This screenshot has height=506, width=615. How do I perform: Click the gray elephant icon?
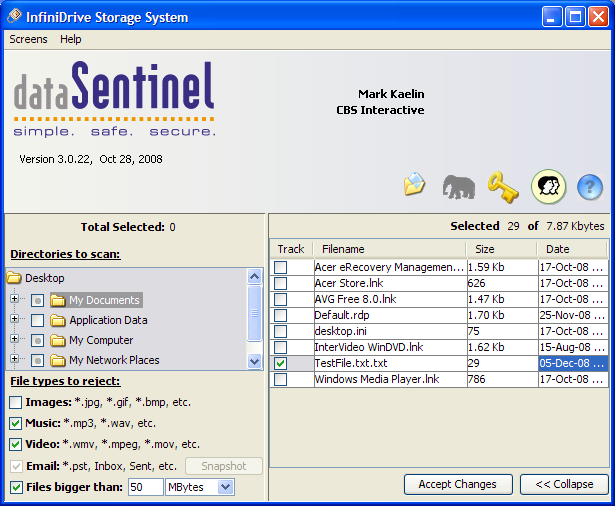459,187
